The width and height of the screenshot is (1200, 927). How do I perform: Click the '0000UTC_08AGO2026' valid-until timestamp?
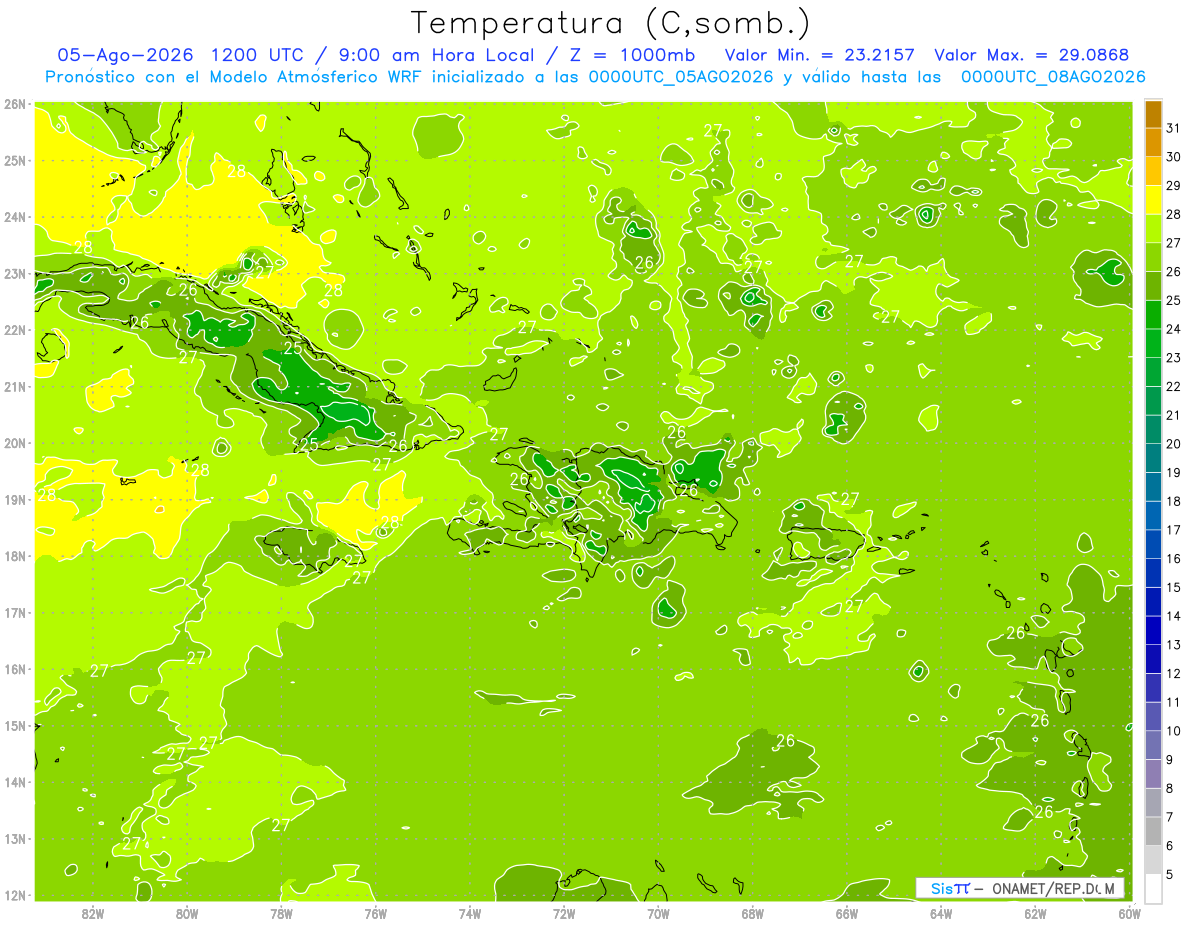tap(1053, 77)
